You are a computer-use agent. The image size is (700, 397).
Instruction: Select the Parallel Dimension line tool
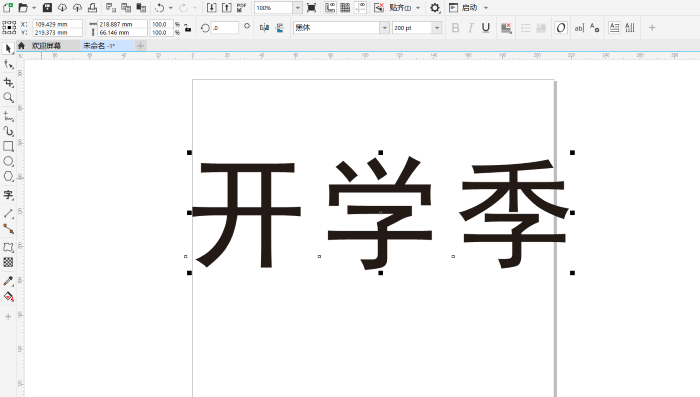(8, 214)
